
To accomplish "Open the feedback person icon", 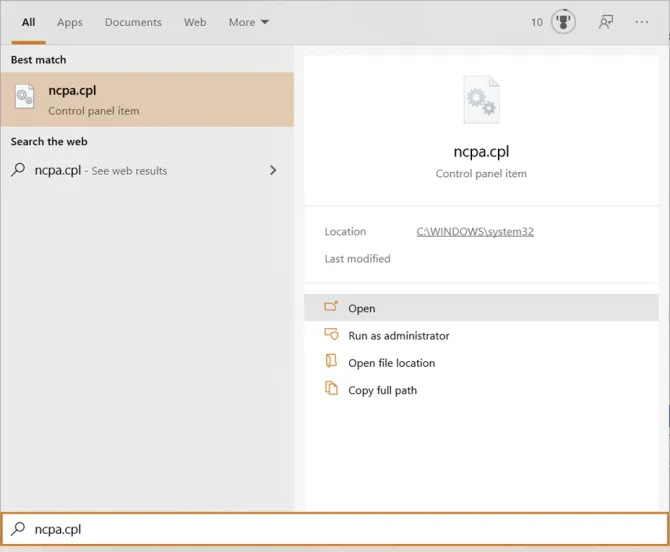I will coord(605,22).
